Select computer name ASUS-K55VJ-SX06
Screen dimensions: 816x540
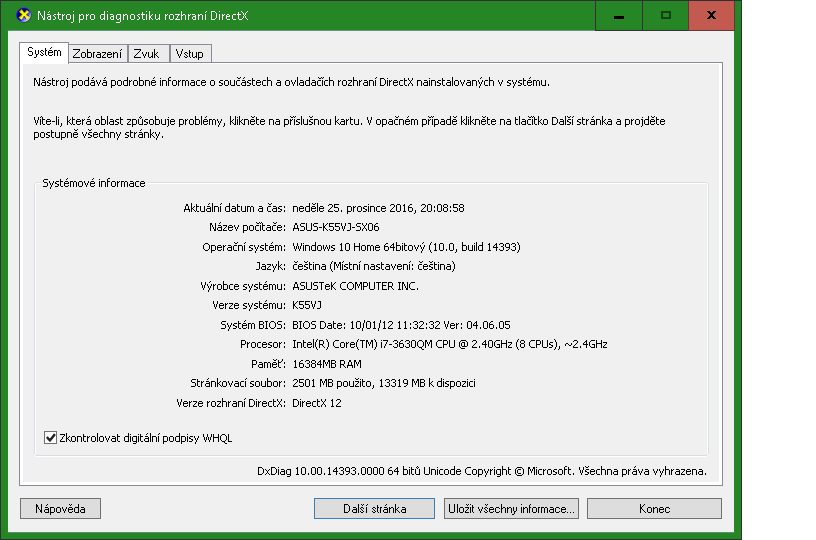point(336,227)
